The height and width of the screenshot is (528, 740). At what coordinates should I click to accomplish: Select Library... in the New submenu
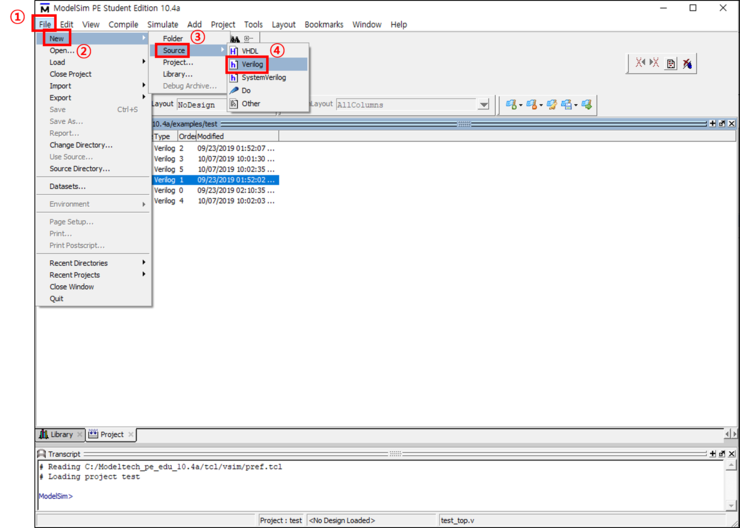click(189, 74)
